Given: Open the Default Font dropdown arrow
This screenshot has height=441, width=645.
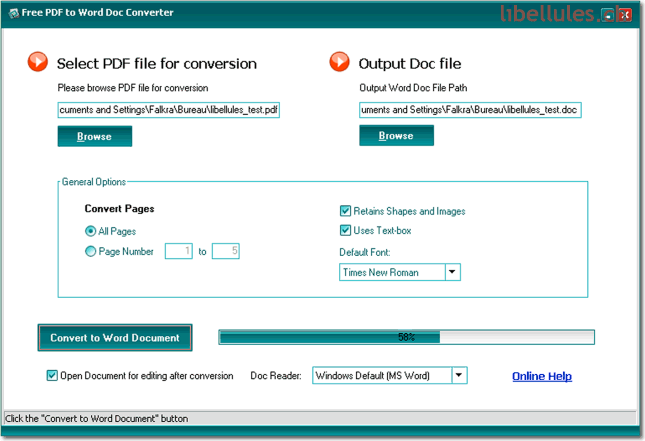Looking at the screenshot, I should (452, 272).
